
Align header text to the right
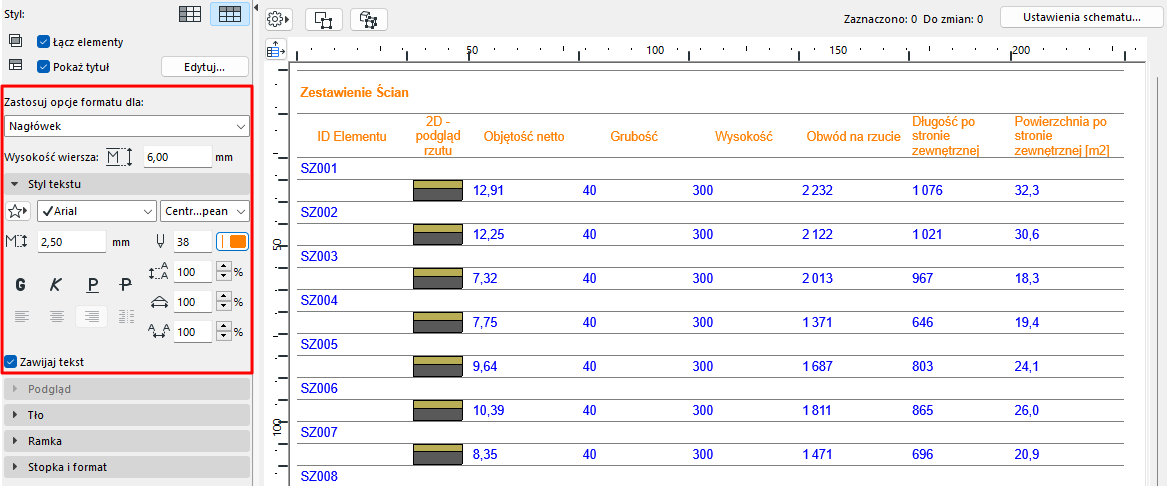[92, 317]
